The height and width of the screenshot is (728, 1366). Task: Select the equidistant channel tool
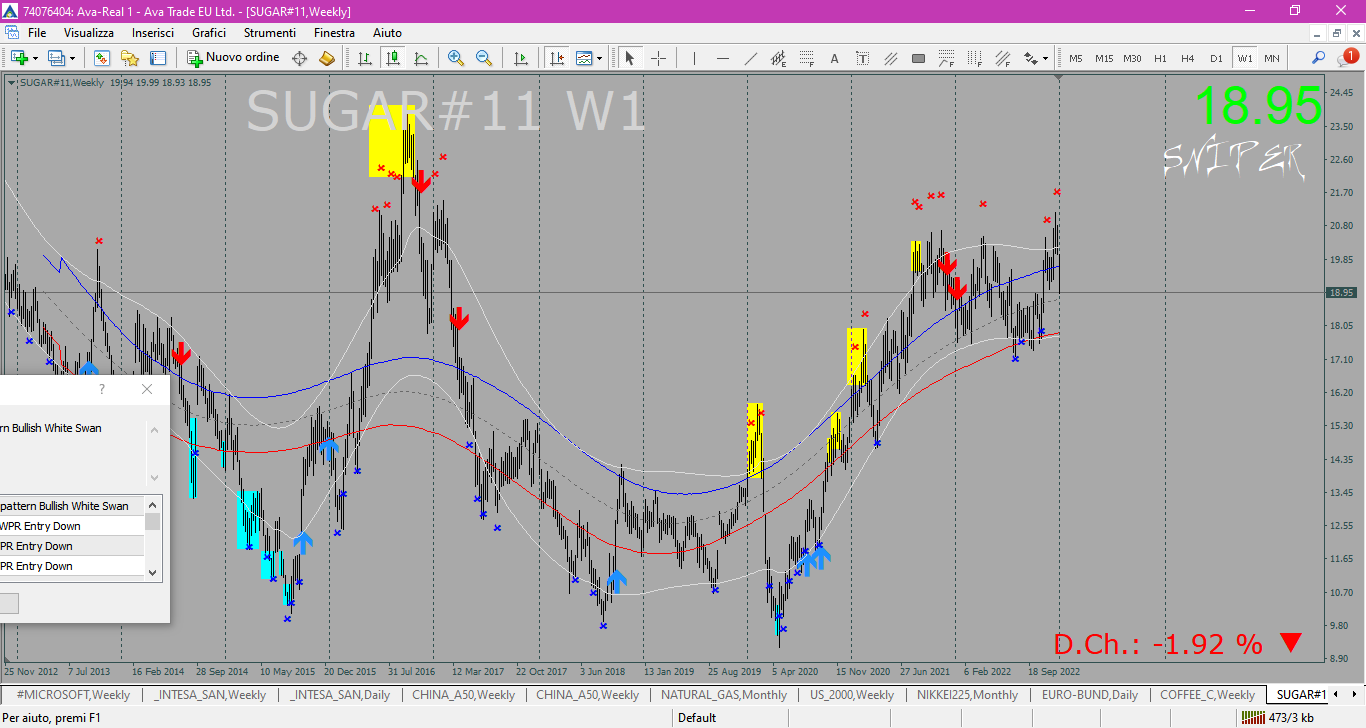[x=778, y=58]
